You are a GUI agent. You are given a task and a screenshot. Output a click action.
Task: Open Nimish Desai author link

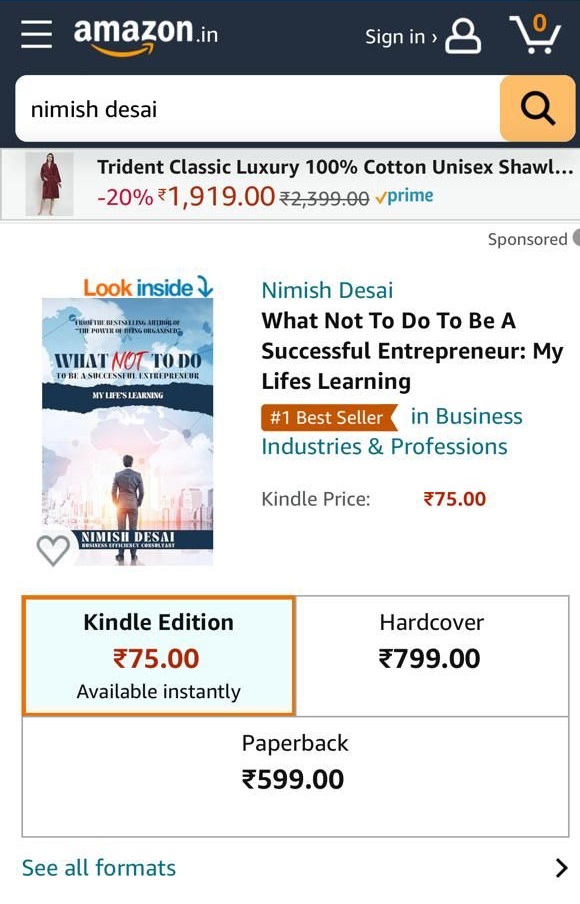click(327, 290)
